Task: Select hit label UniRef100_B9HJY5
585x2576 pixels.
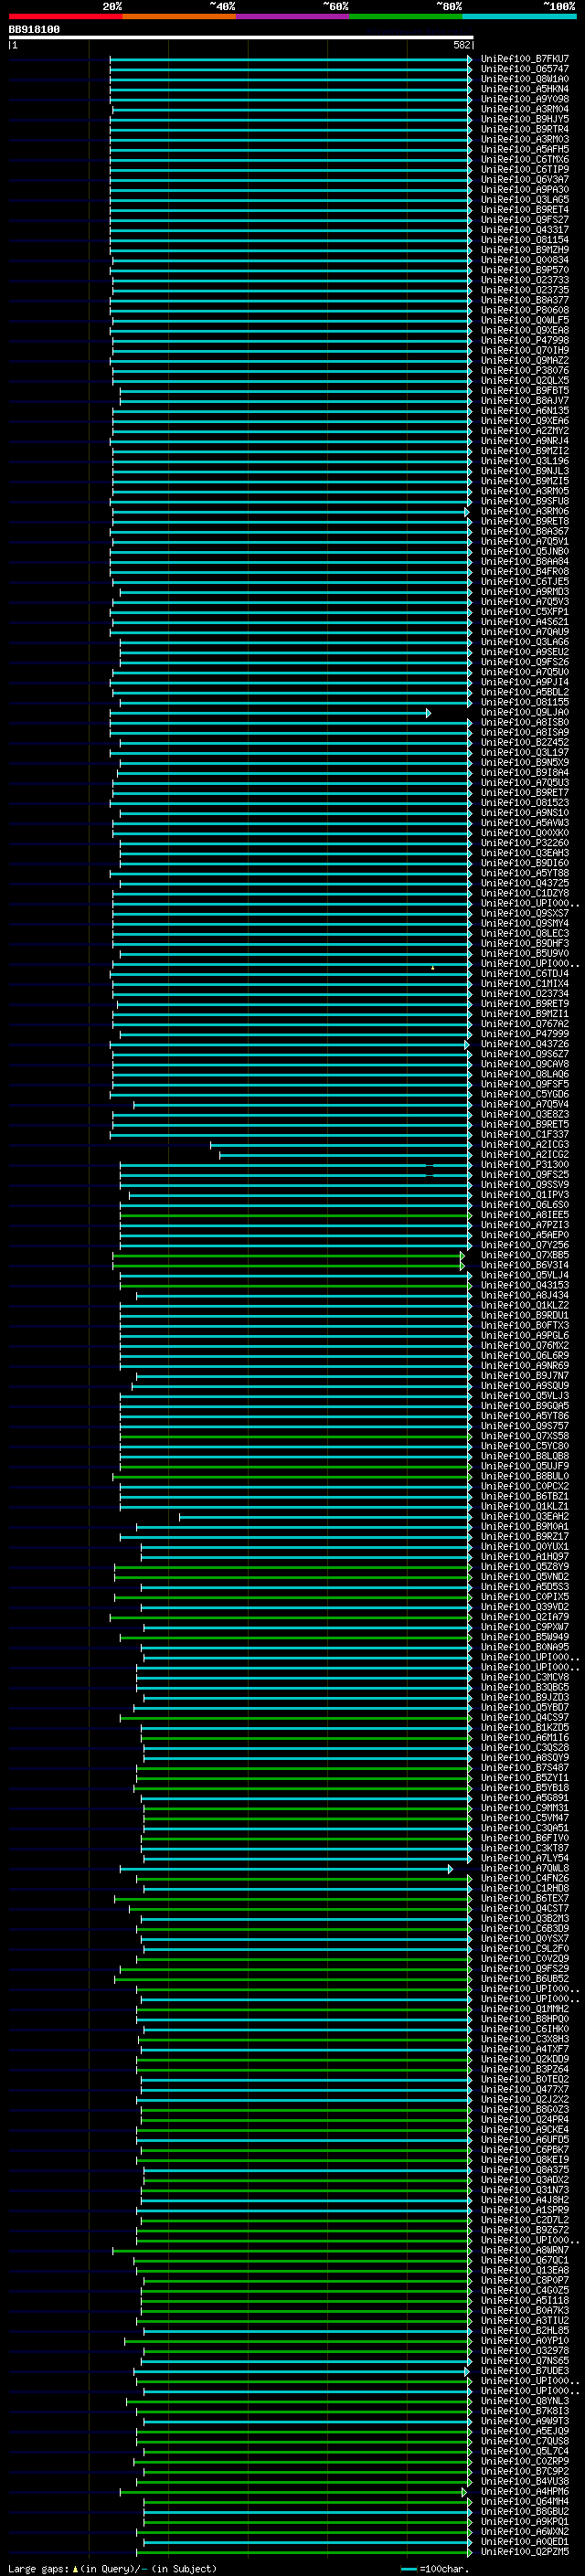Action: click(524, 119)
